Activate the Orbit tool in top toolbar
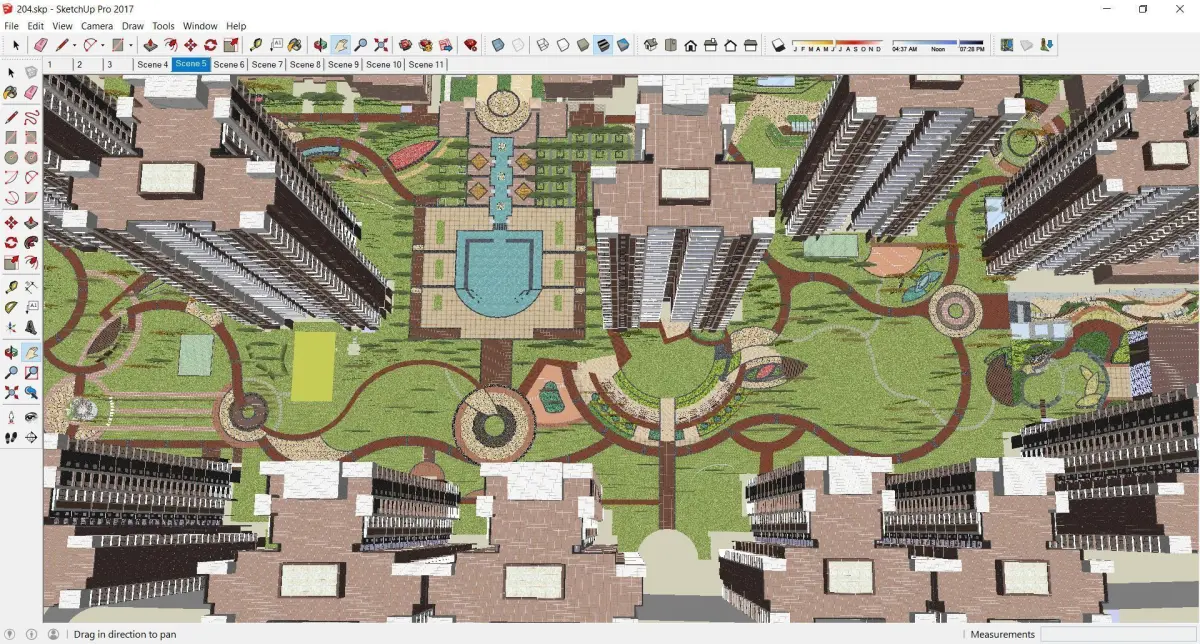The width and height of the screenshot is (1200, 644). pyautogui.click(x=321, y=45)
